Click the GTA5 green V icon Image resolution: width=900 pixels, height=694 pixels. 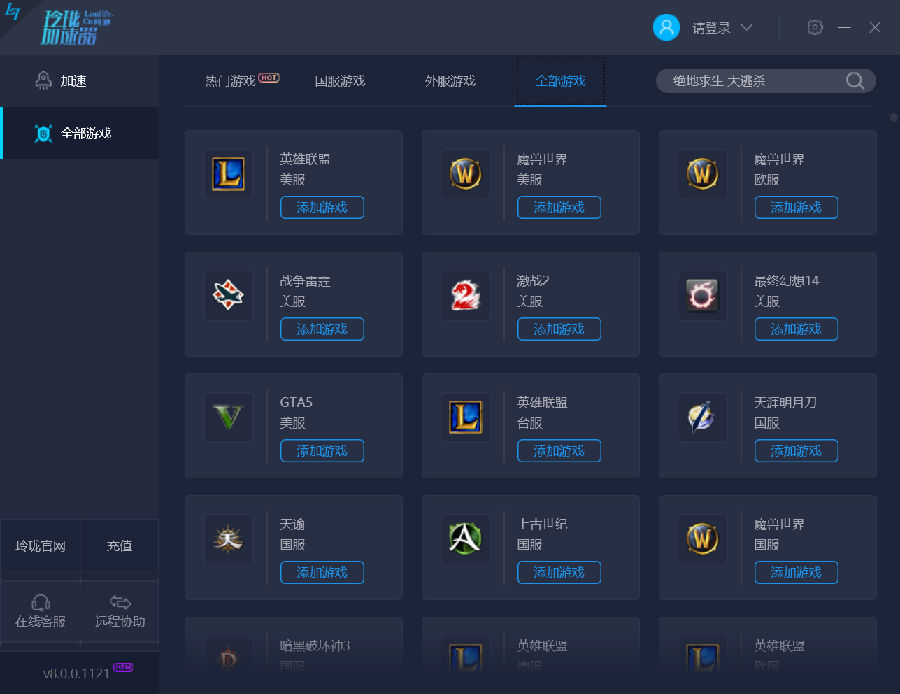tap(228, 417)
